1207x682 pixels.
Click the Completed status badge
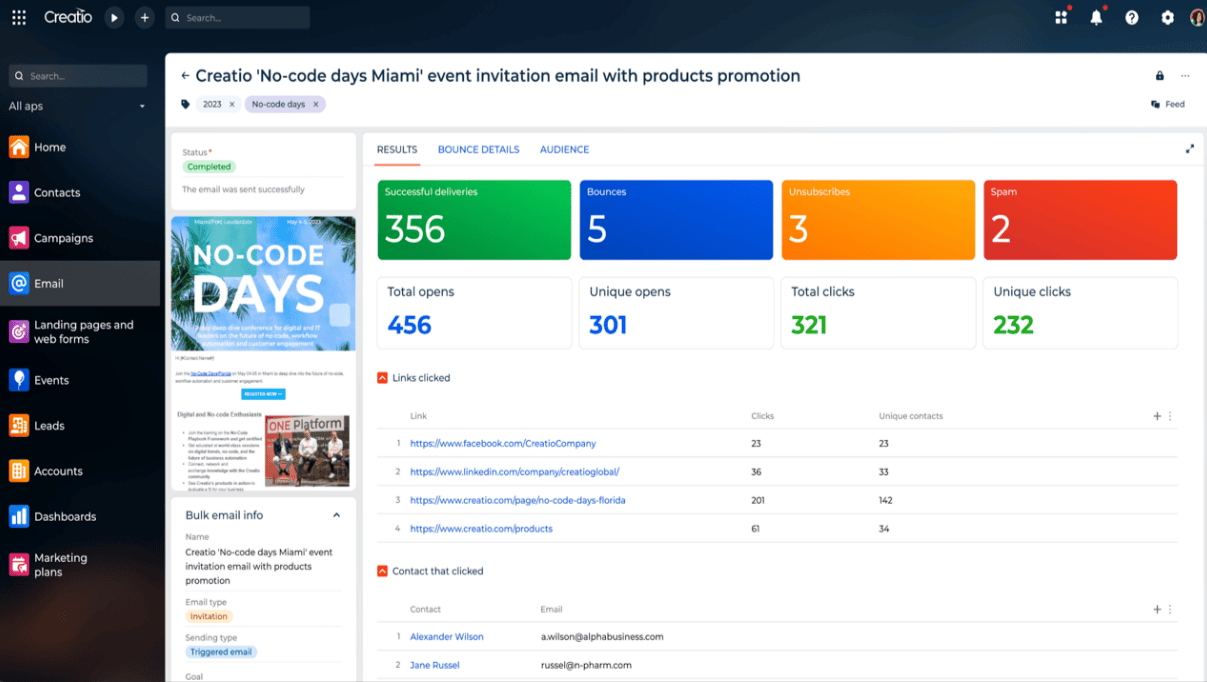pyautogui.click(x=209, y=167)
